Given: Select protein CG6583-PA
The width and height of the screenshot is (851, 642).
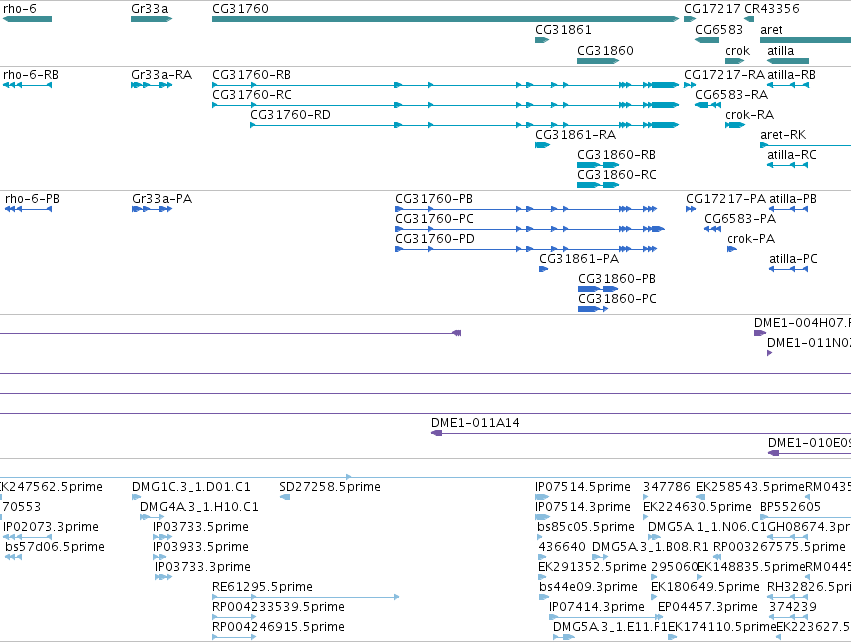Looking at the screenshot, I should coord(740,219).
